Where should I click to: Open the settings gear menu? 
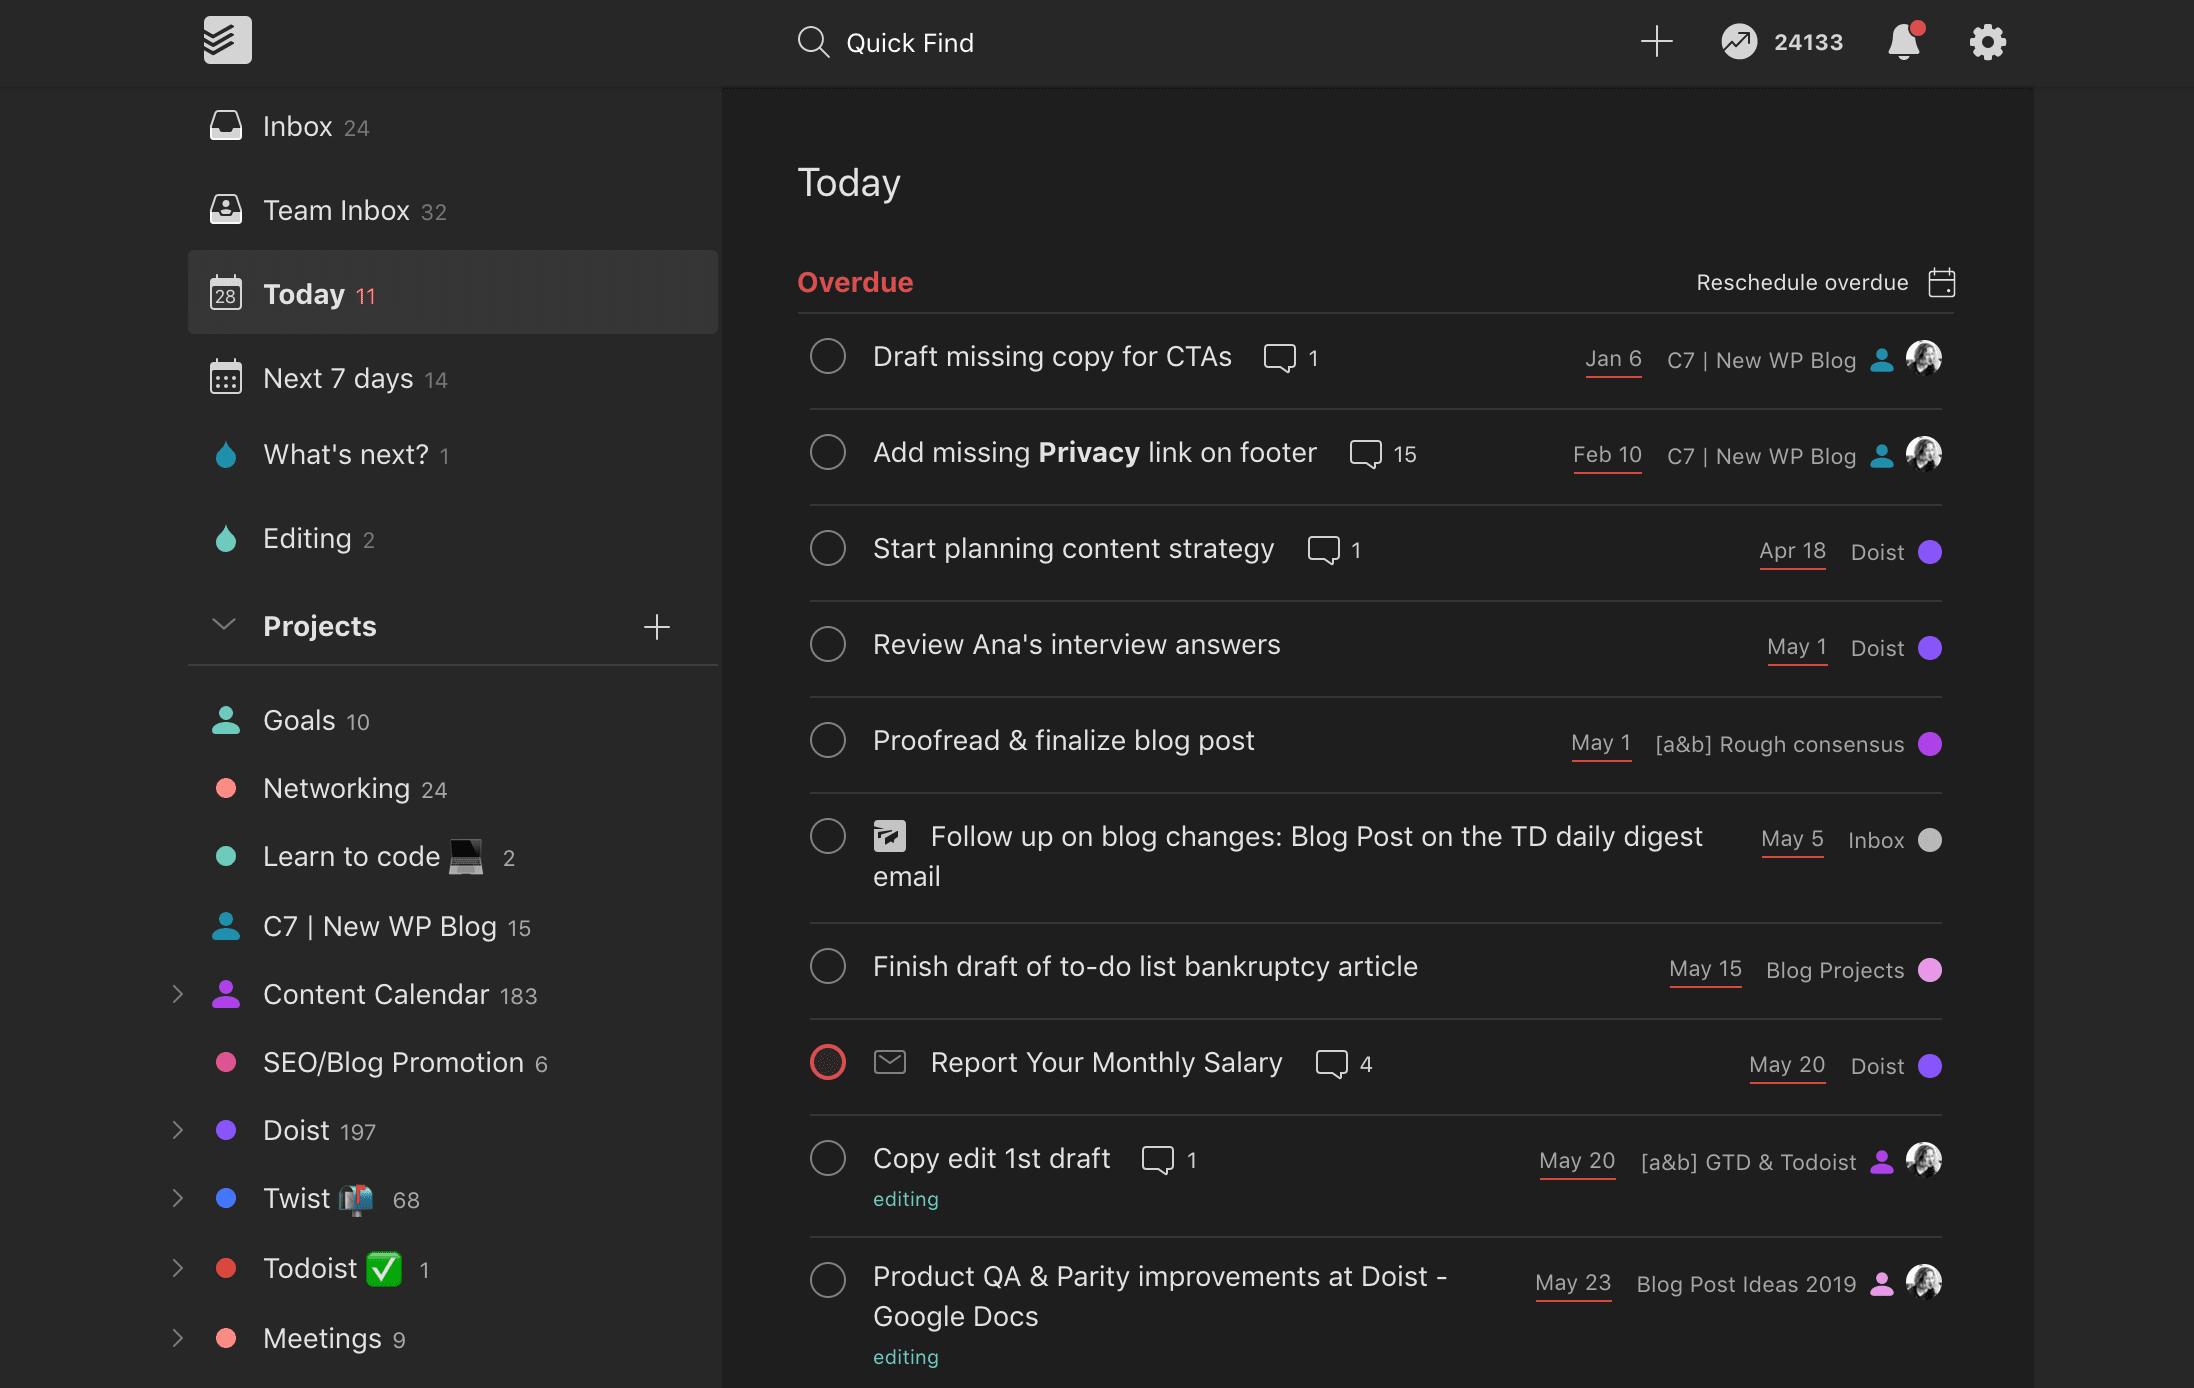(1987, 42)
